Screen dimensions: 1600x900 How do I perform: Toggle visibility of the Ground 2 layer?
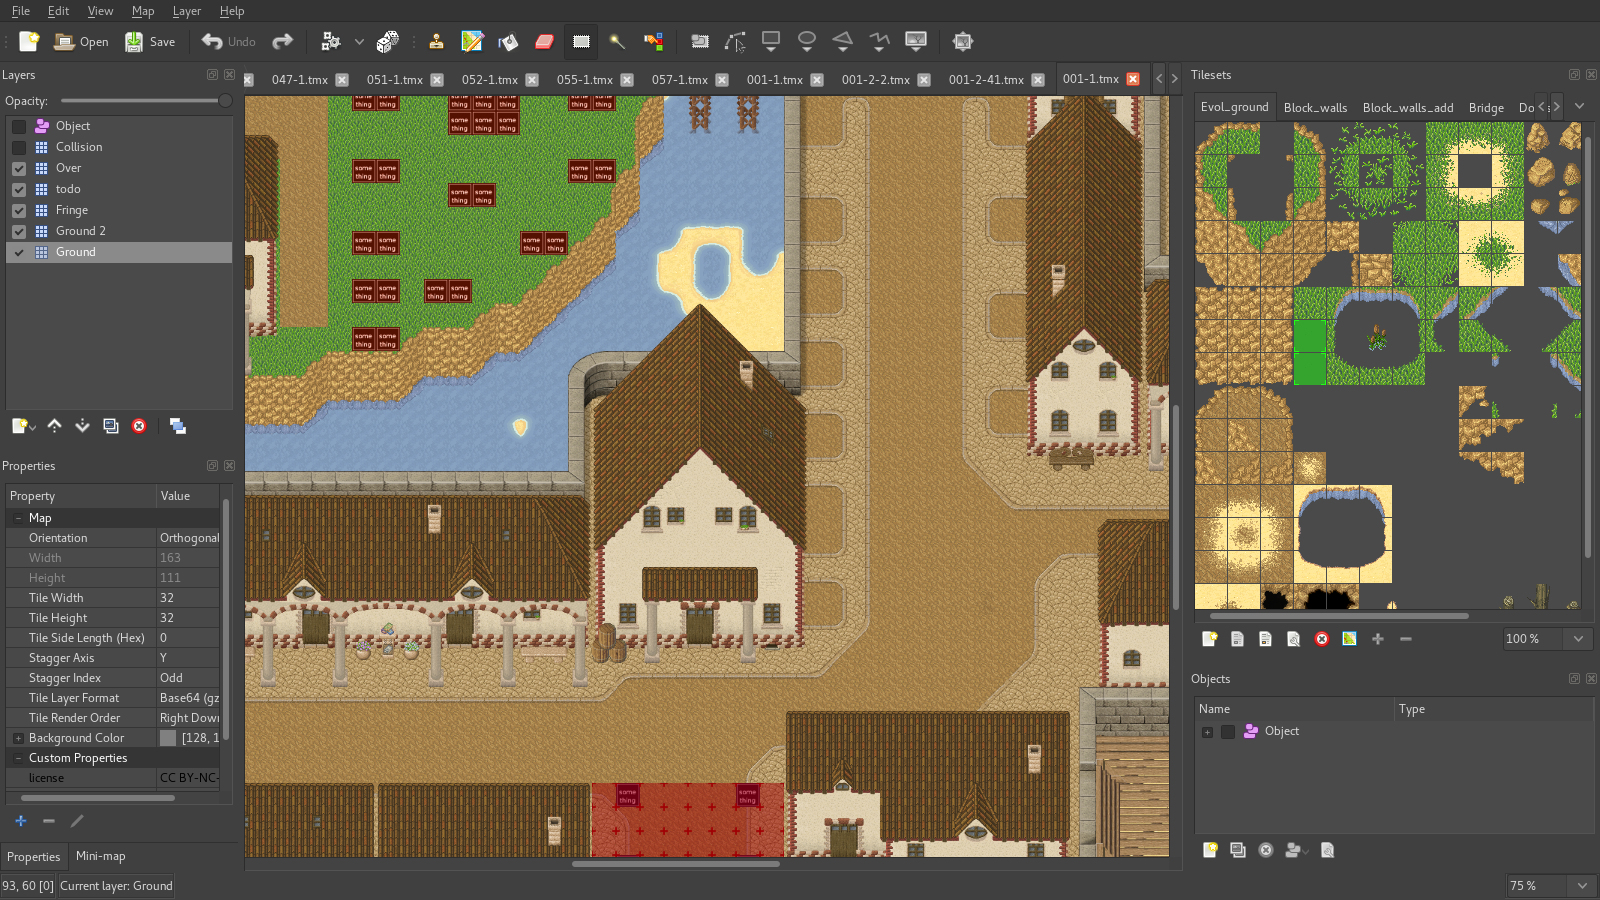click(19, 231)
